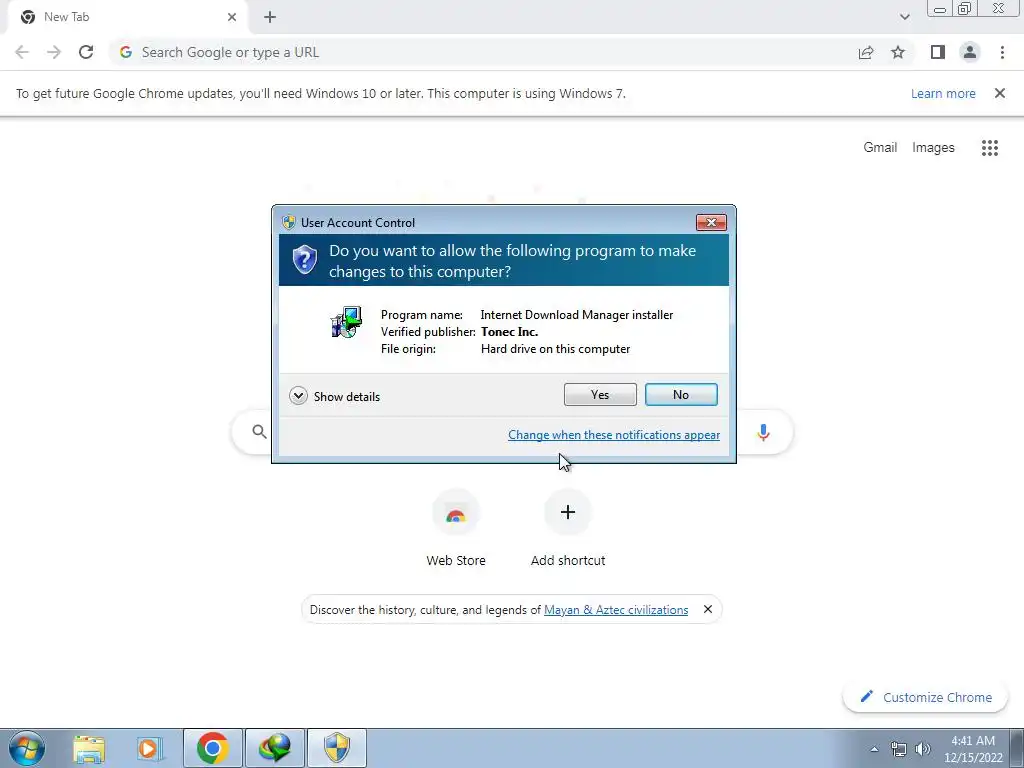
Task: Dismiss the Mayan & Aztec promo
Action: coord(707,609)
